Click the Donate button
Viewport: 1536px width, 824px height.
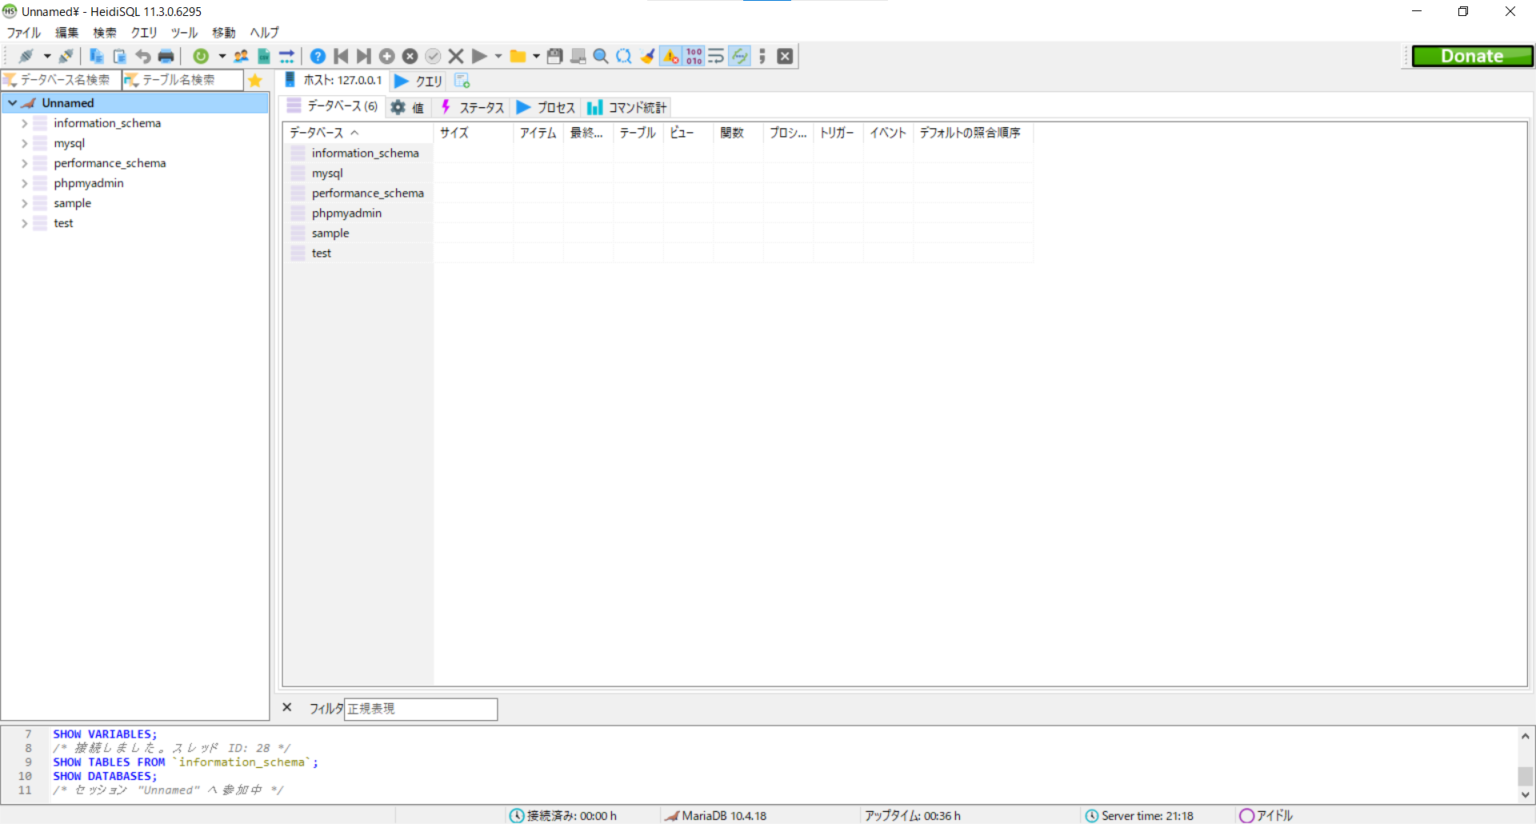click(x=1471, y=56)
